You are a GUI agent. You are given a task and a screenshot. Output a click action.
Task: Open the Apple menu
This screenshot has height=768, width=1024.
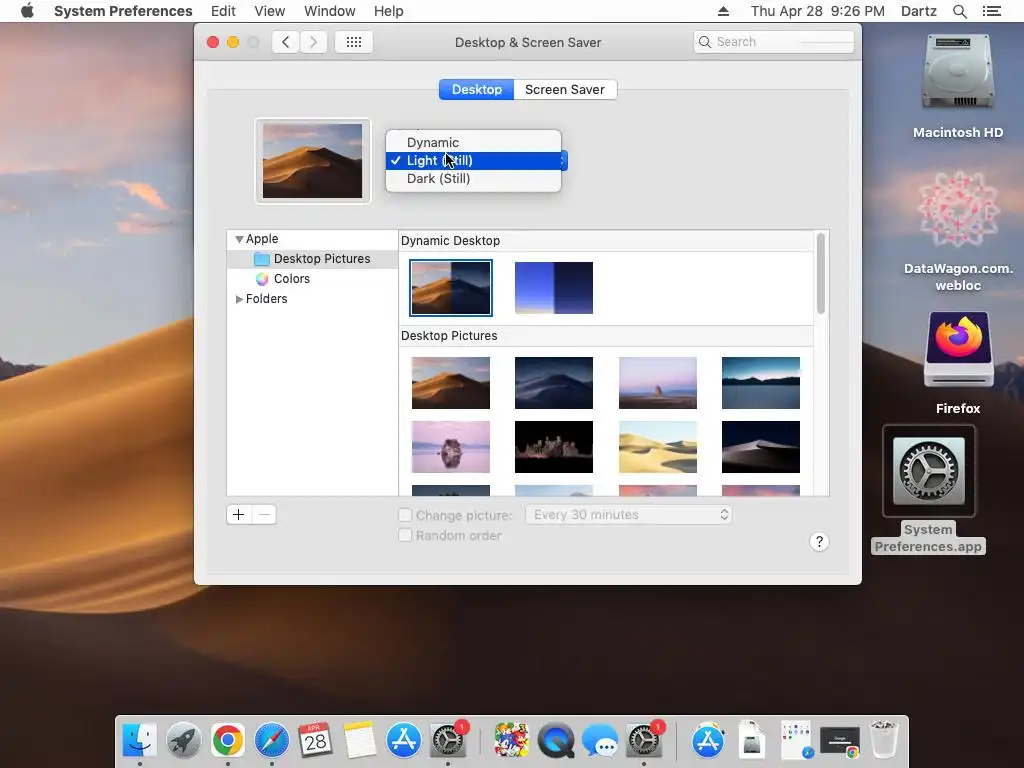27,11
